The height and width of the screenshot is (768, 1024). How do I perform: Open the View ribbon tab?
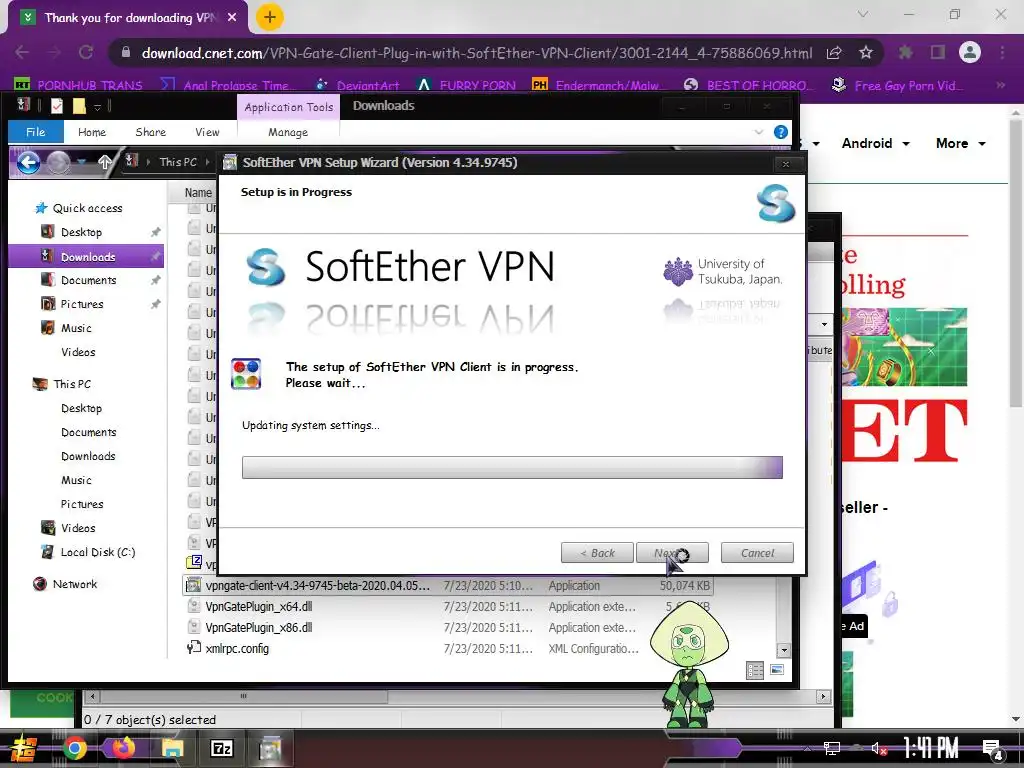tap(207, 132)
